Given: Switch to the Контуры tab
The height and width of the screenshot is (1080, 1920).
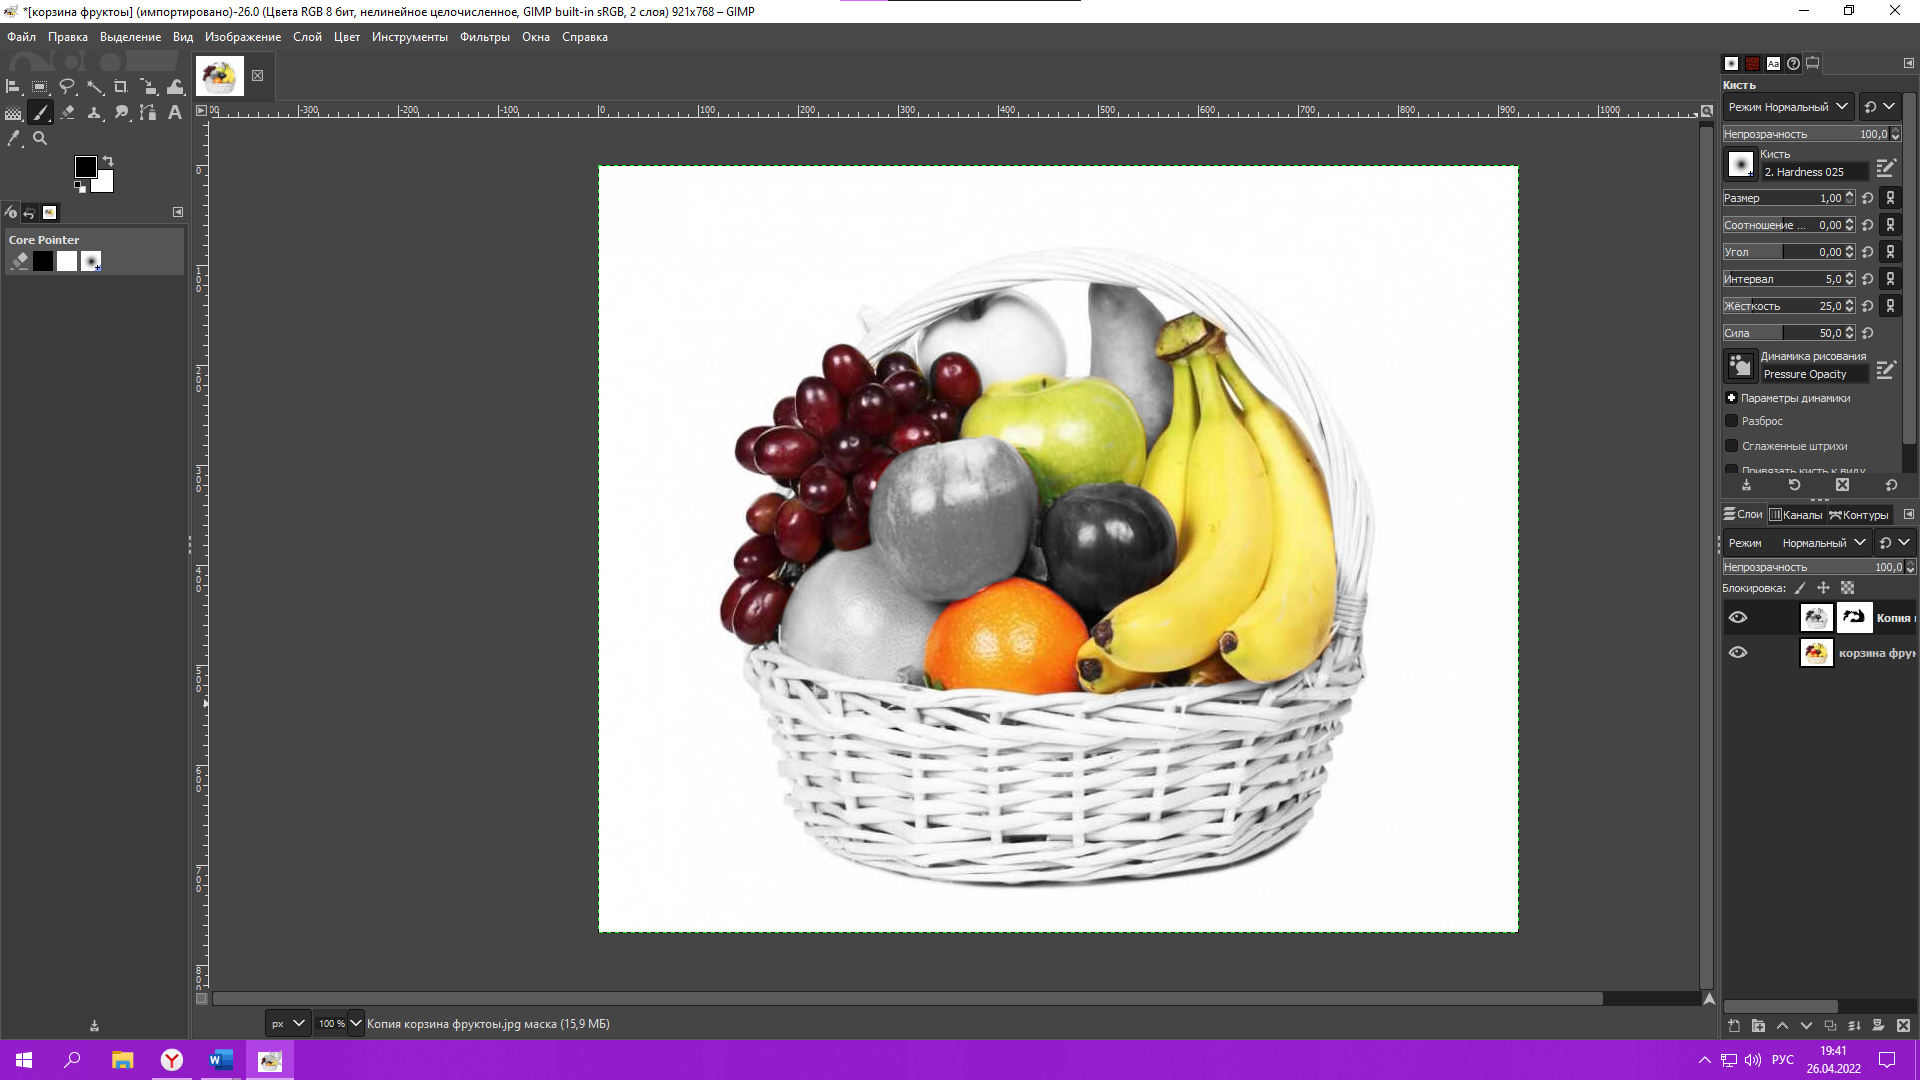Looking at the screenshot, I should click(x=1859, y=515).
